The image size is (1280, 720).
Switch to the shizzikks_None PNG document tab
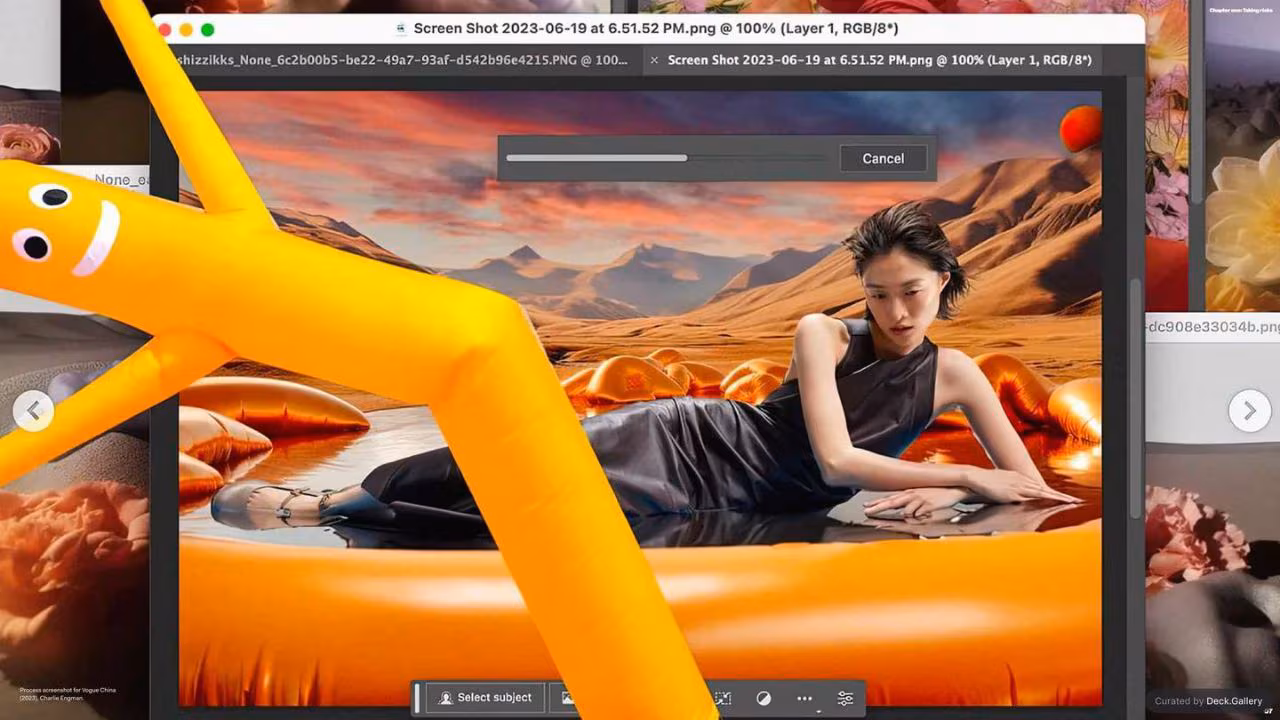pos(400,60)
